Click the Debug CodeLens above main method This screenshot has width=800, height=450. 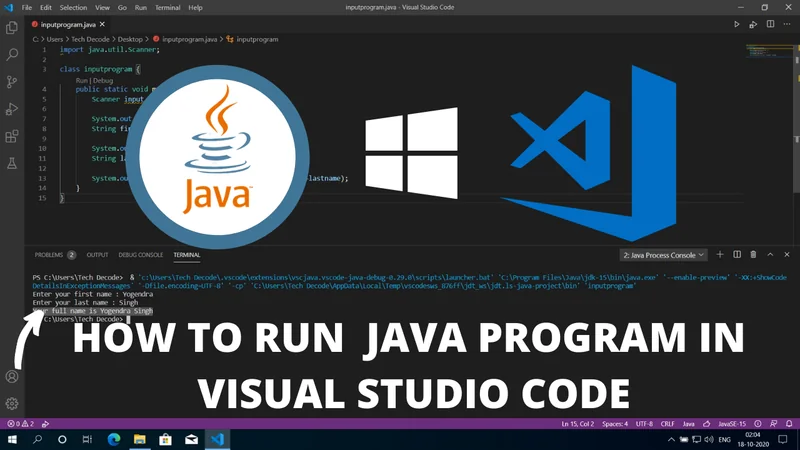(104, 79)
